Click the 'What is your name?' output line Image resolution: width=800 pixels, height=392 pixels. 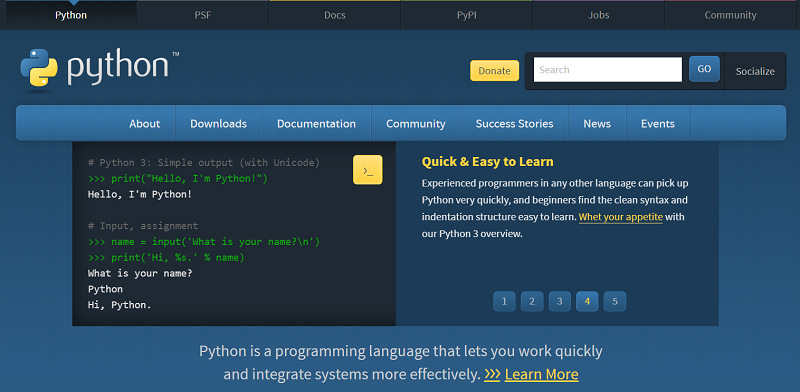[x=140, y=274]
